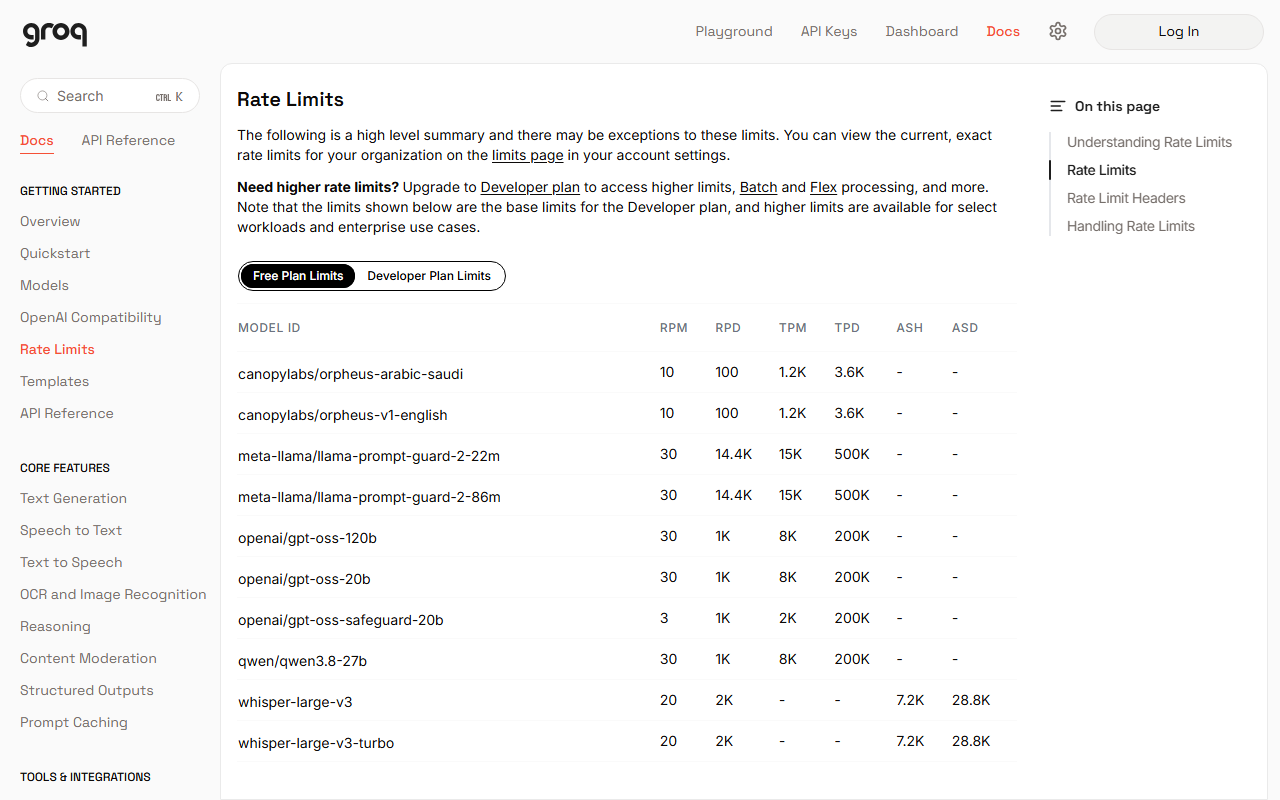This screenshot has height=800, width=1280.
Task: Click model ID openai/gpt-oss-120b
Action: 307,538
